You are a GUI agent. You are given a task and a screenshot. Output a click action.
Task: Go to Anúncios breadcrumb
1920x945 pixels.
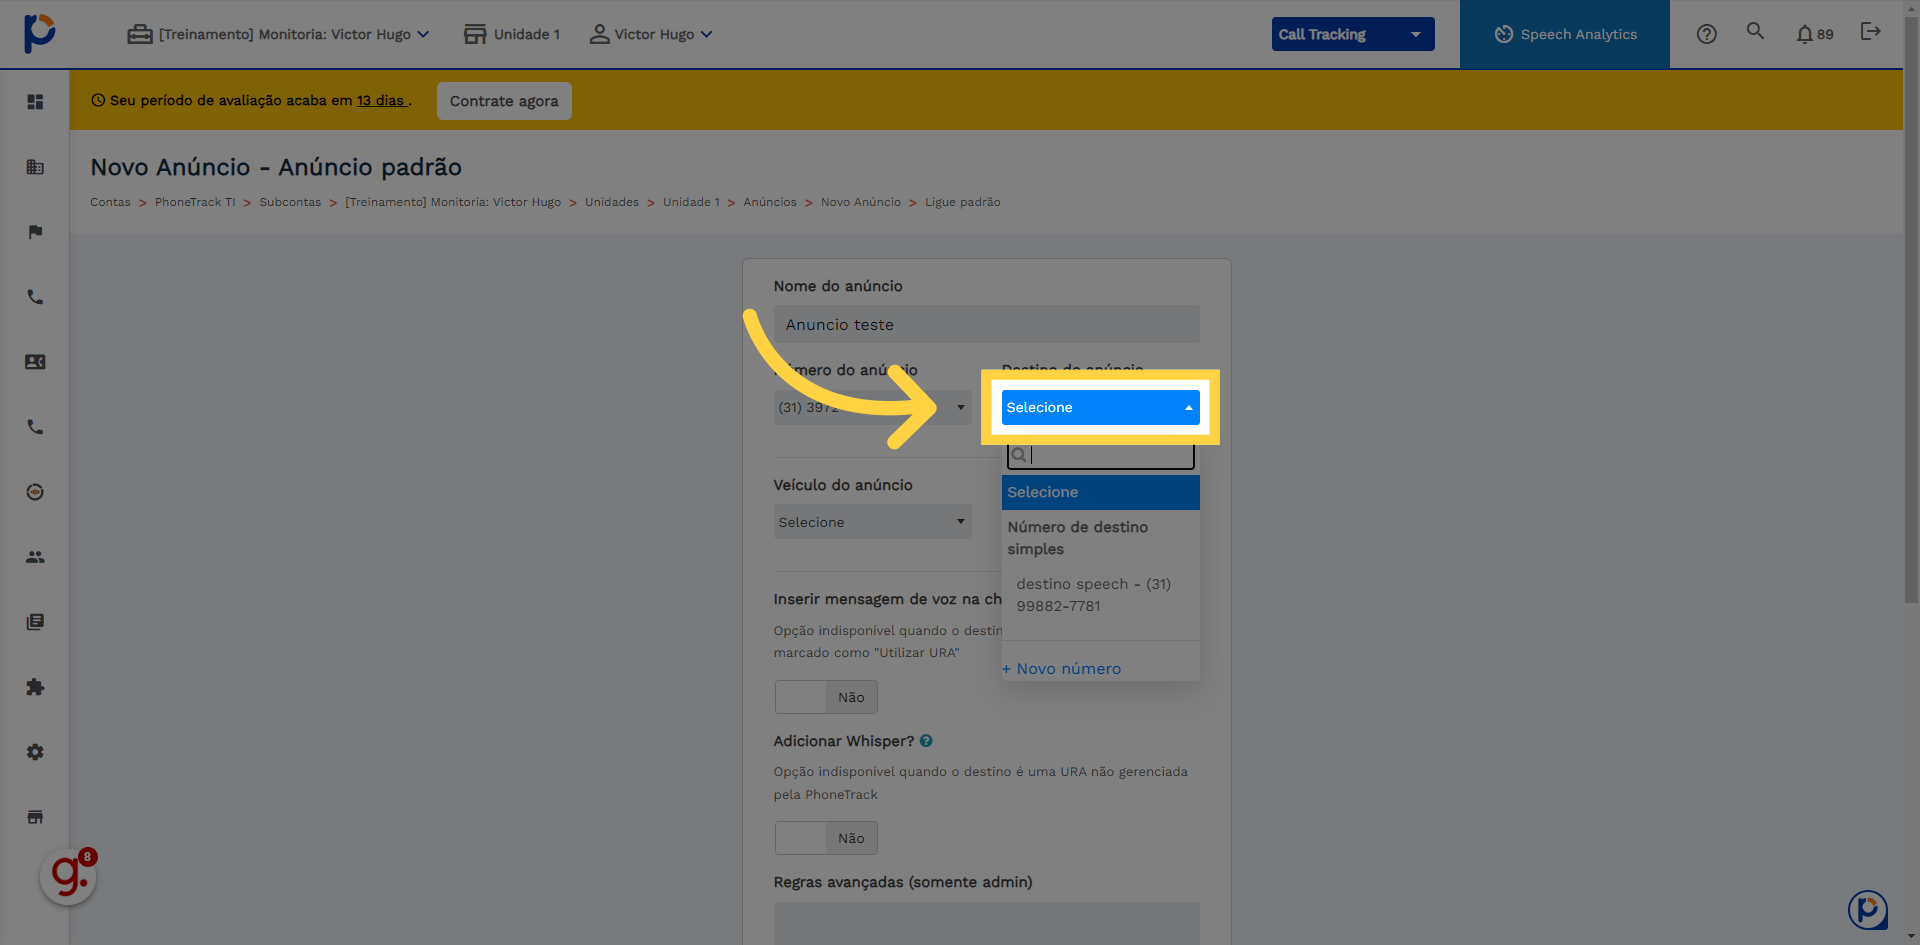(x=770, y=202)
